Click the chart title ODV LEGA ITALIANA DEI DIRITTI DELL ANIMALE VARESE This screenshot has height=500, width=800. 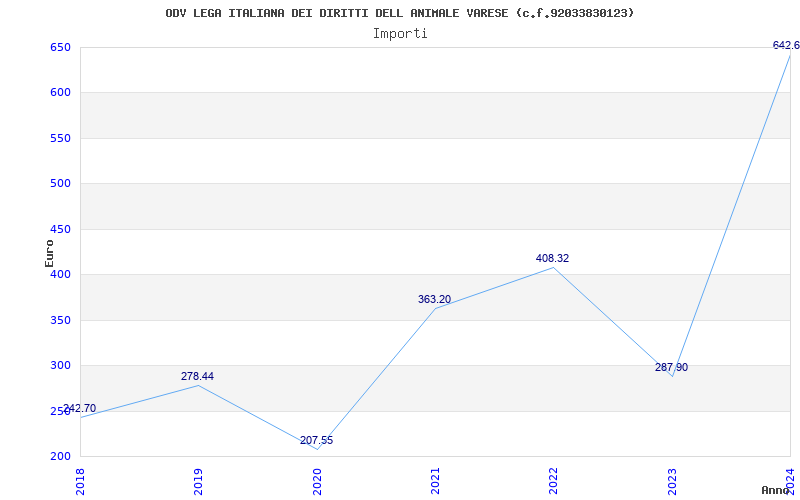[399, 13]
